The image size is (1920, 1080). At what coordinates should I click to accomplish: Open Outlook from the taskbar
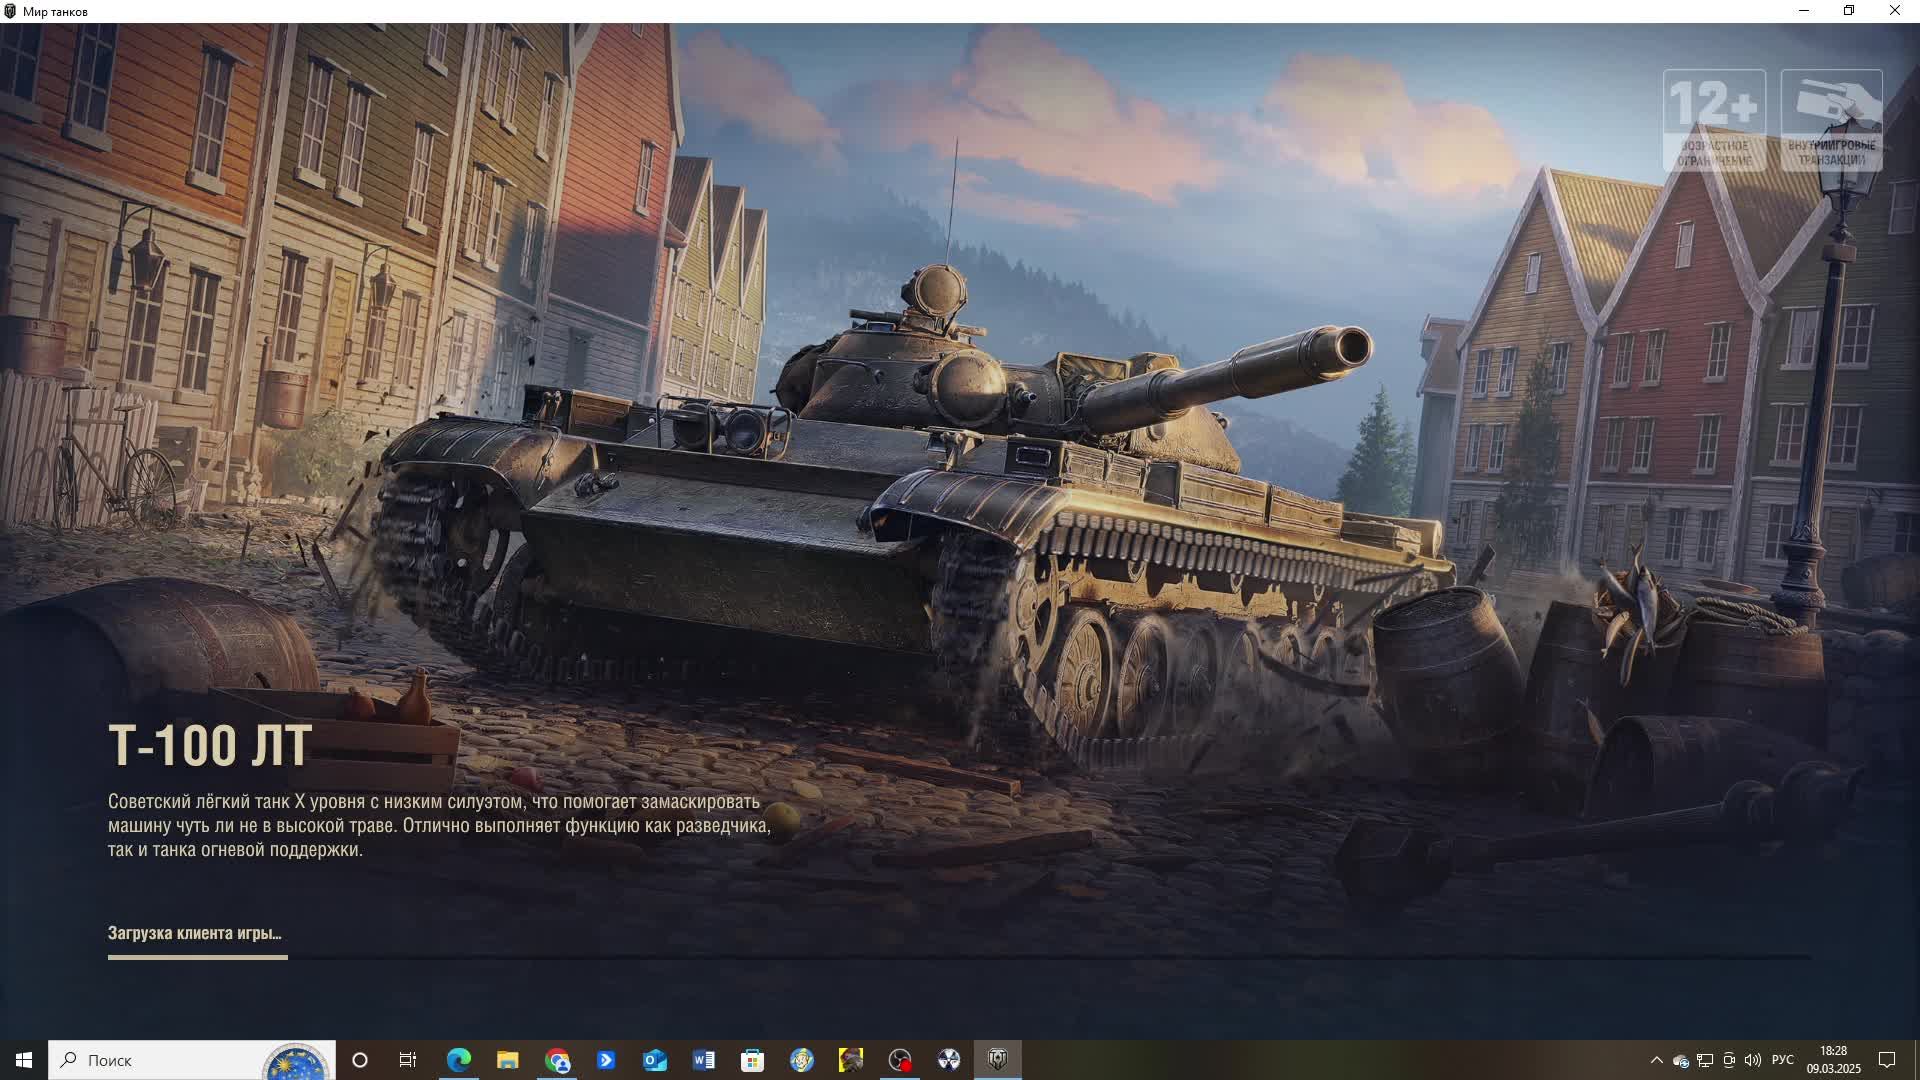655,1060
